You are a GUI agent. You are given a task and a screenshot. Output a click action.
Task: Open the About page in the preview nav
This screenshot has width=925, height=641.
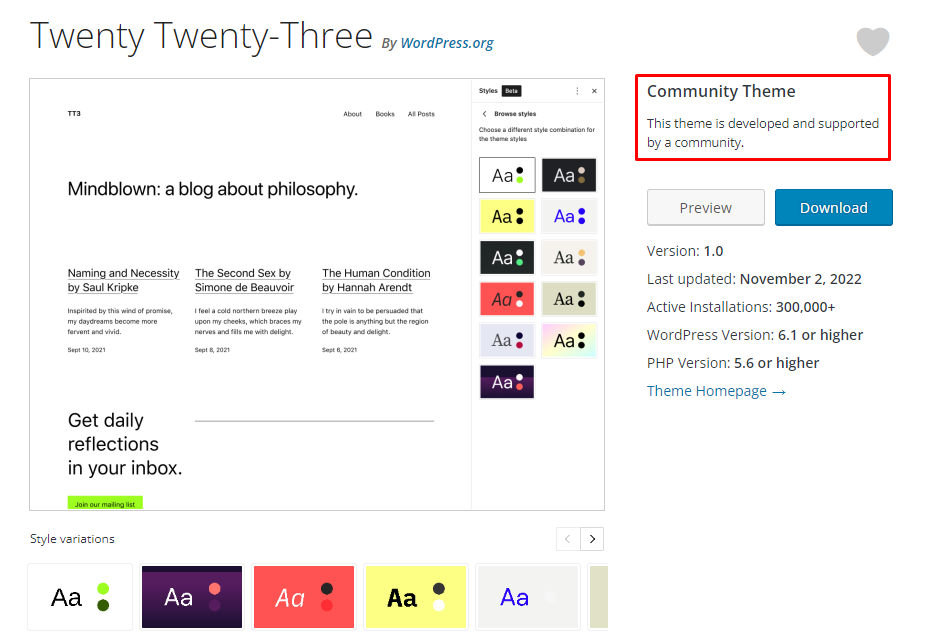click(352, 113)
